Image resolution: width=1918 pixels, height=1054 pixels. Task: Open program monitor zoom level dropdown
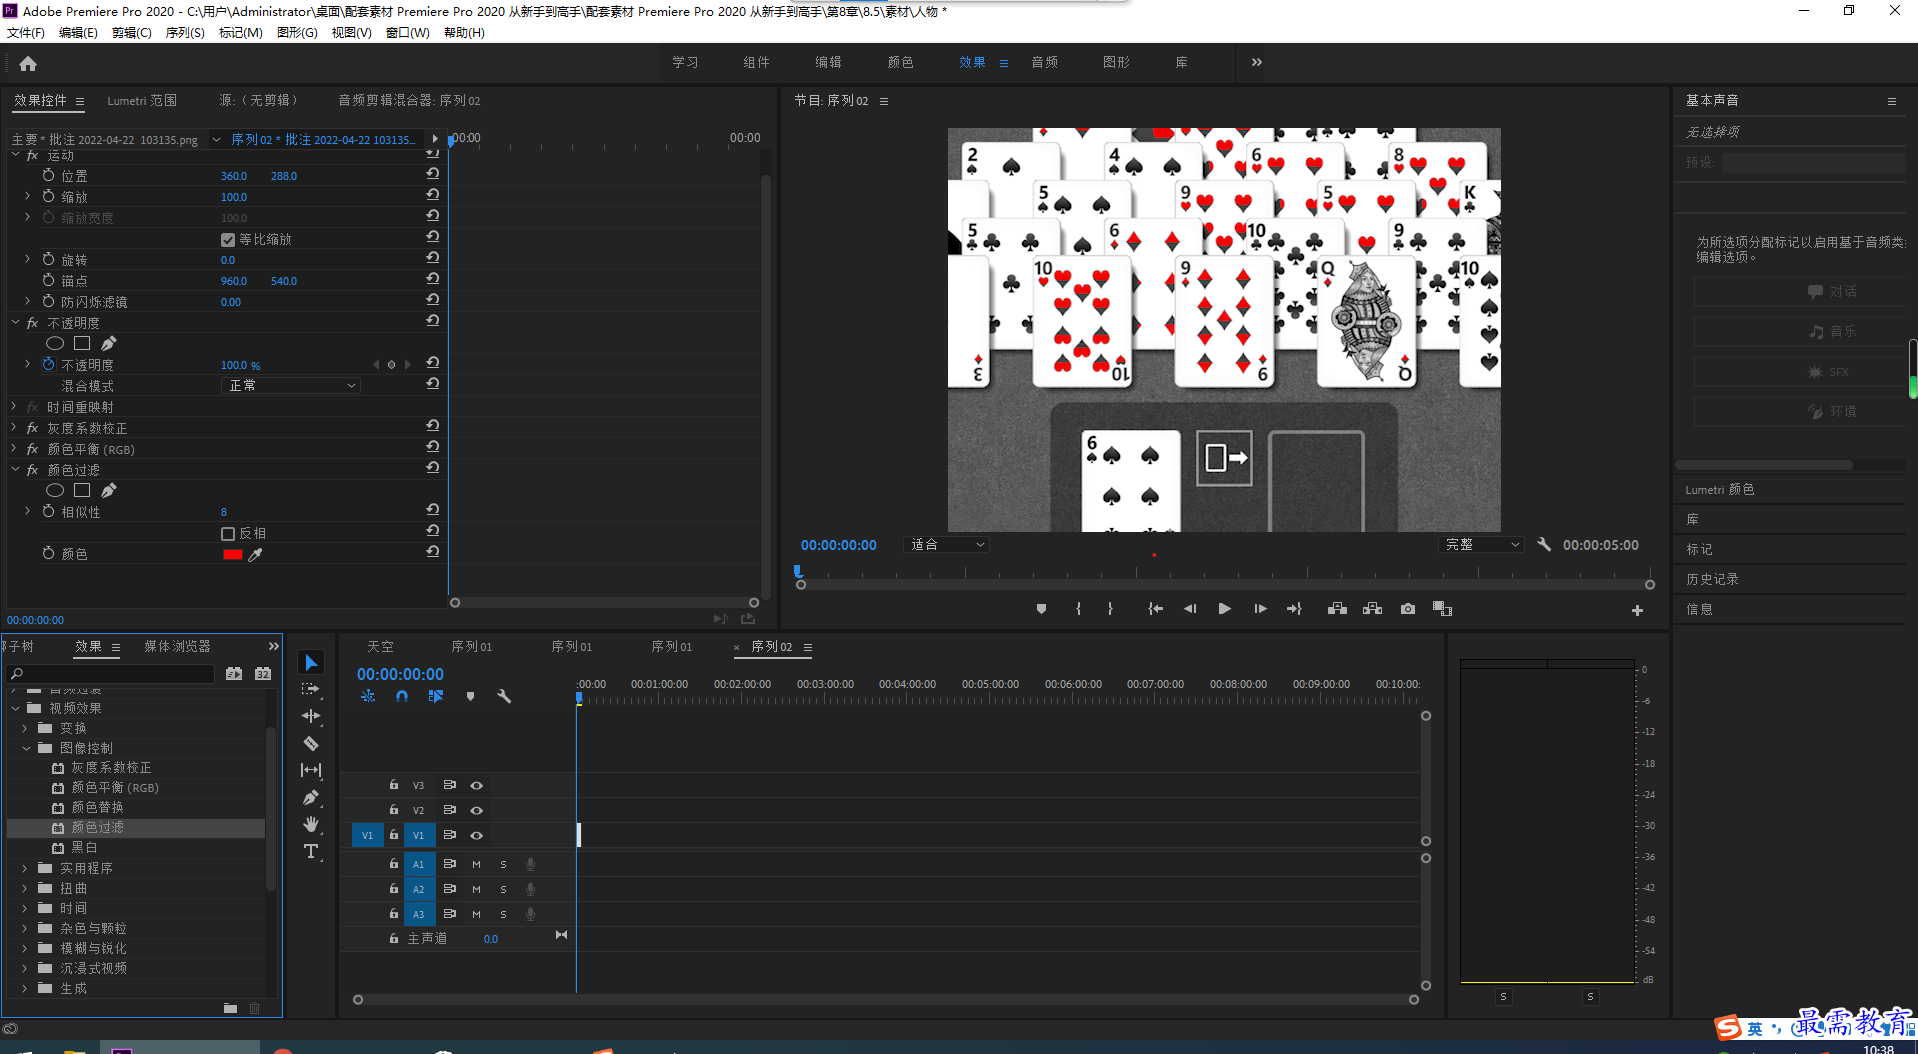point(946,544)
